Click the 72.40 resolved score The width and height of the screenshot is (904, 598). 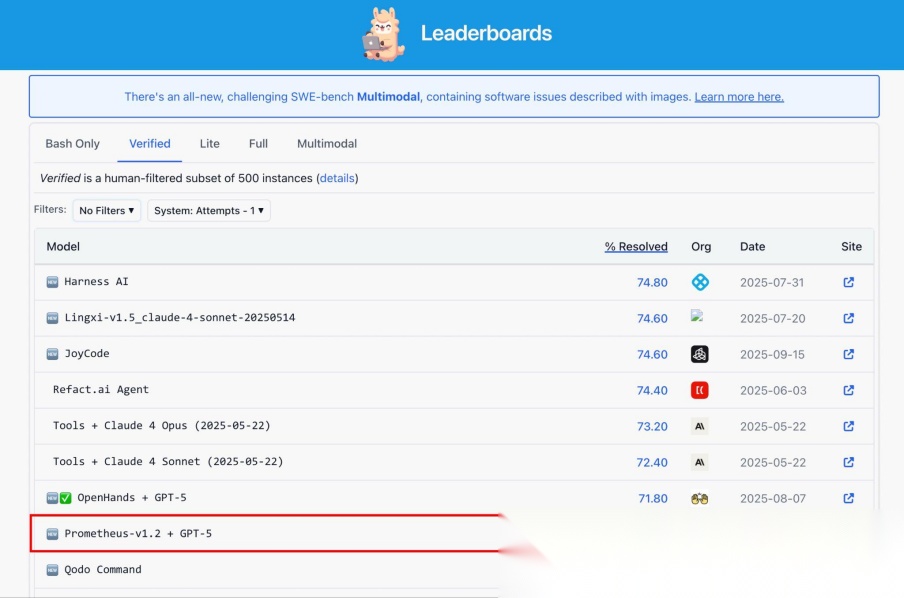click(x=652, y=462)
